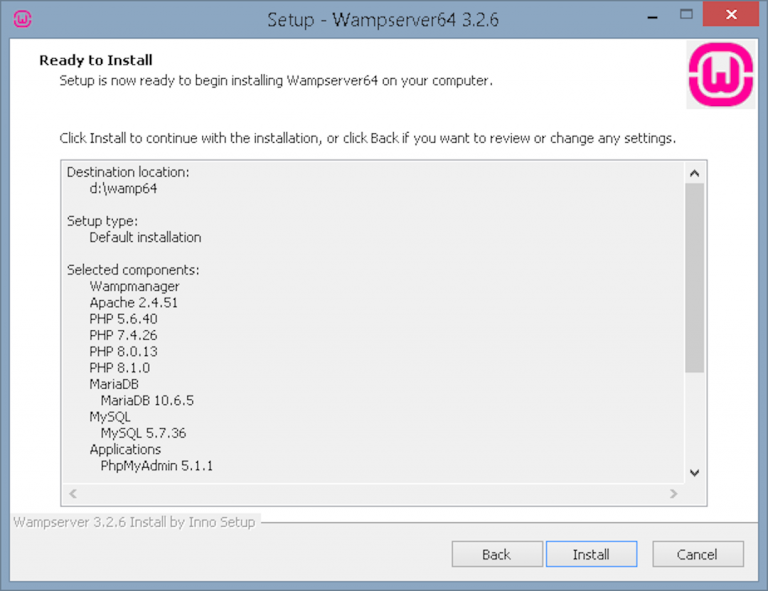Image resolution: width=768 pixels, height=591 pixels.
Task: Click the Wampserver icon in the title bar
Action: (22, 18)
